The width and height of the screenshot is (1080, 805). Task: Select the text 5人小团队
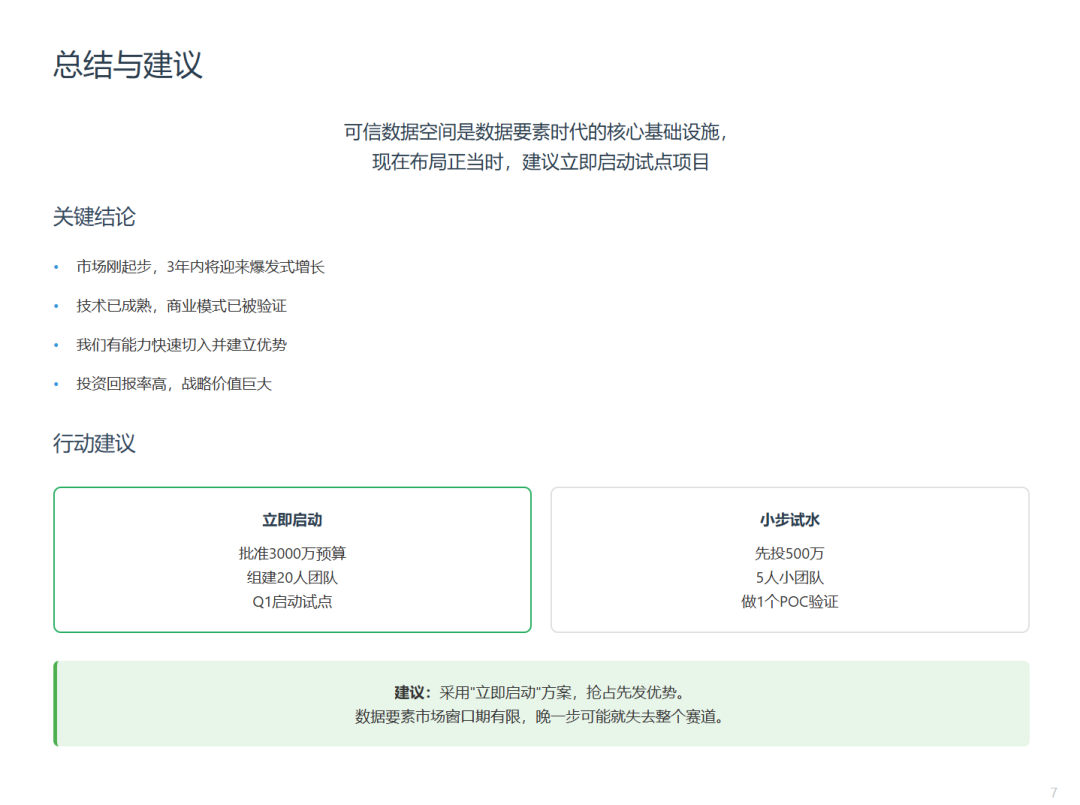789,577
